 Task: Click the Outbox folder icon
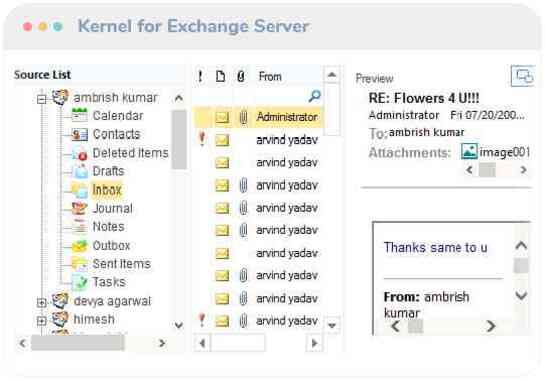(80, 245)
